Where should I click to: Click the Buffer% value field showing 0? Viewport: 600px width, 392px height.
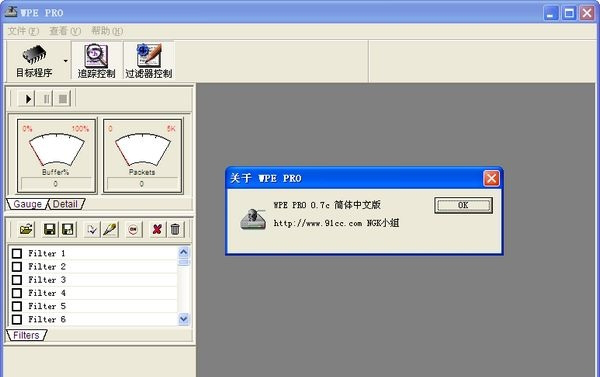tap(56, 184)
